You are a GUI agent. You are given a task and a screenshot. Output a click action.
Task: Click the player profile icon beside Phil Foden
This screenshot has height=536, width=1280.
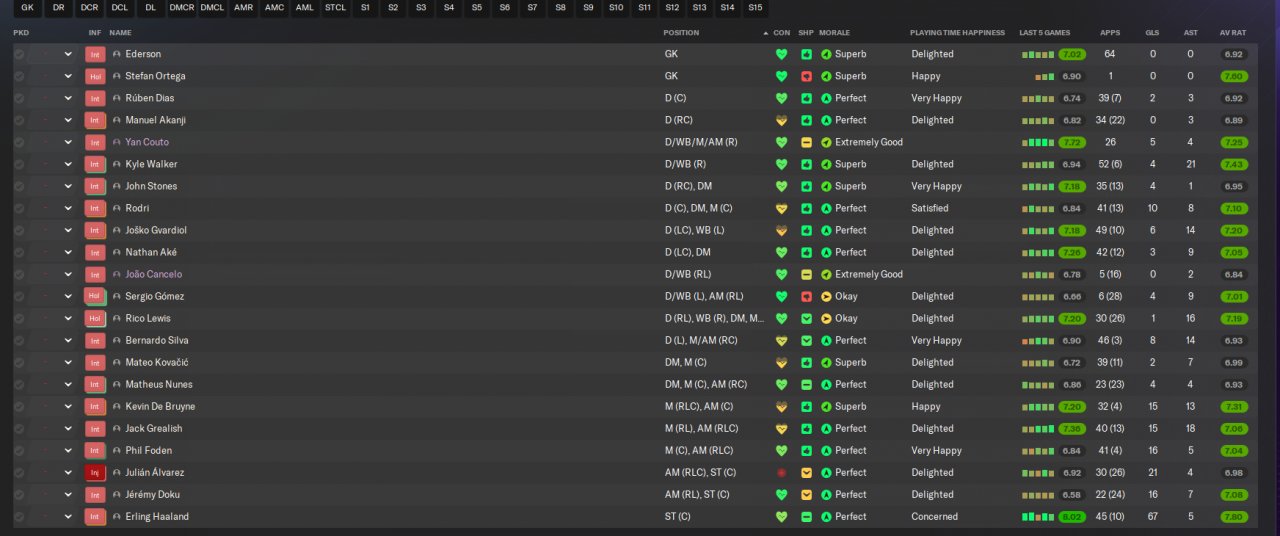(116, 450)
